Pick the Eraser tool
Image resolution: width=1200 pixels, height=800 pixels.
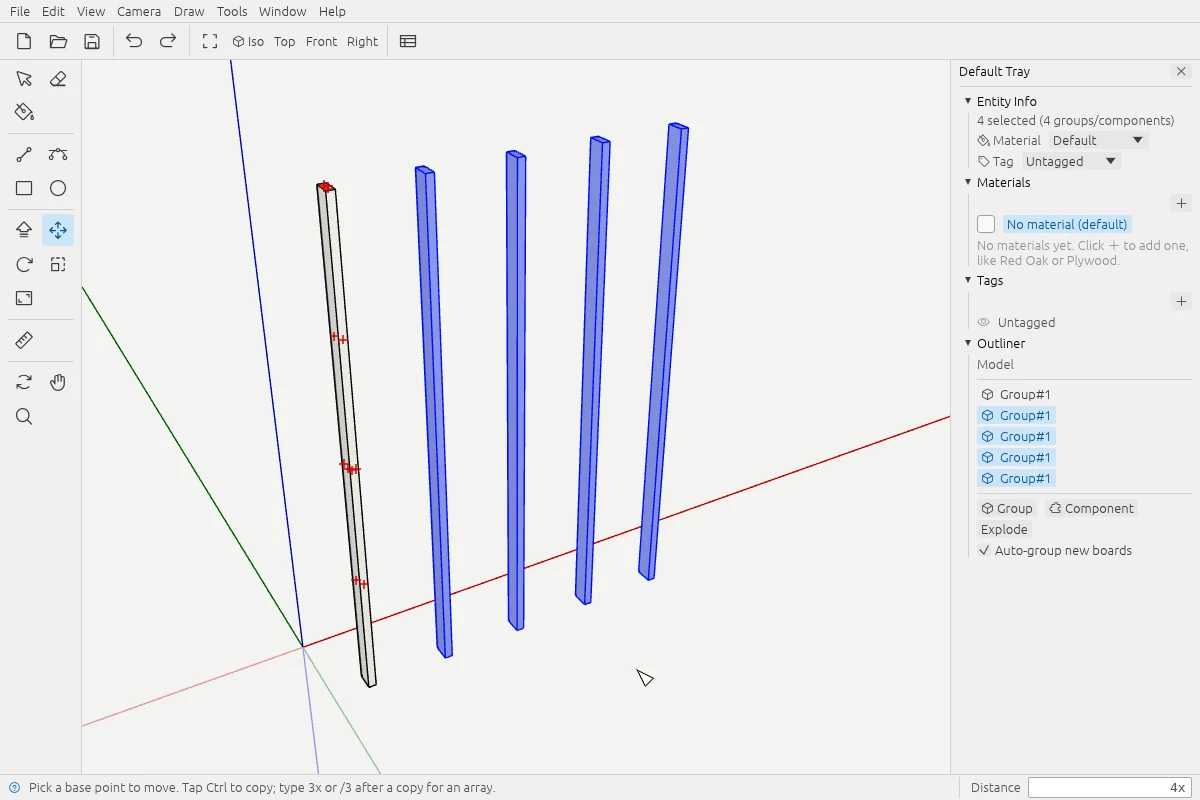pyautogui.click(x=58, y=79)
